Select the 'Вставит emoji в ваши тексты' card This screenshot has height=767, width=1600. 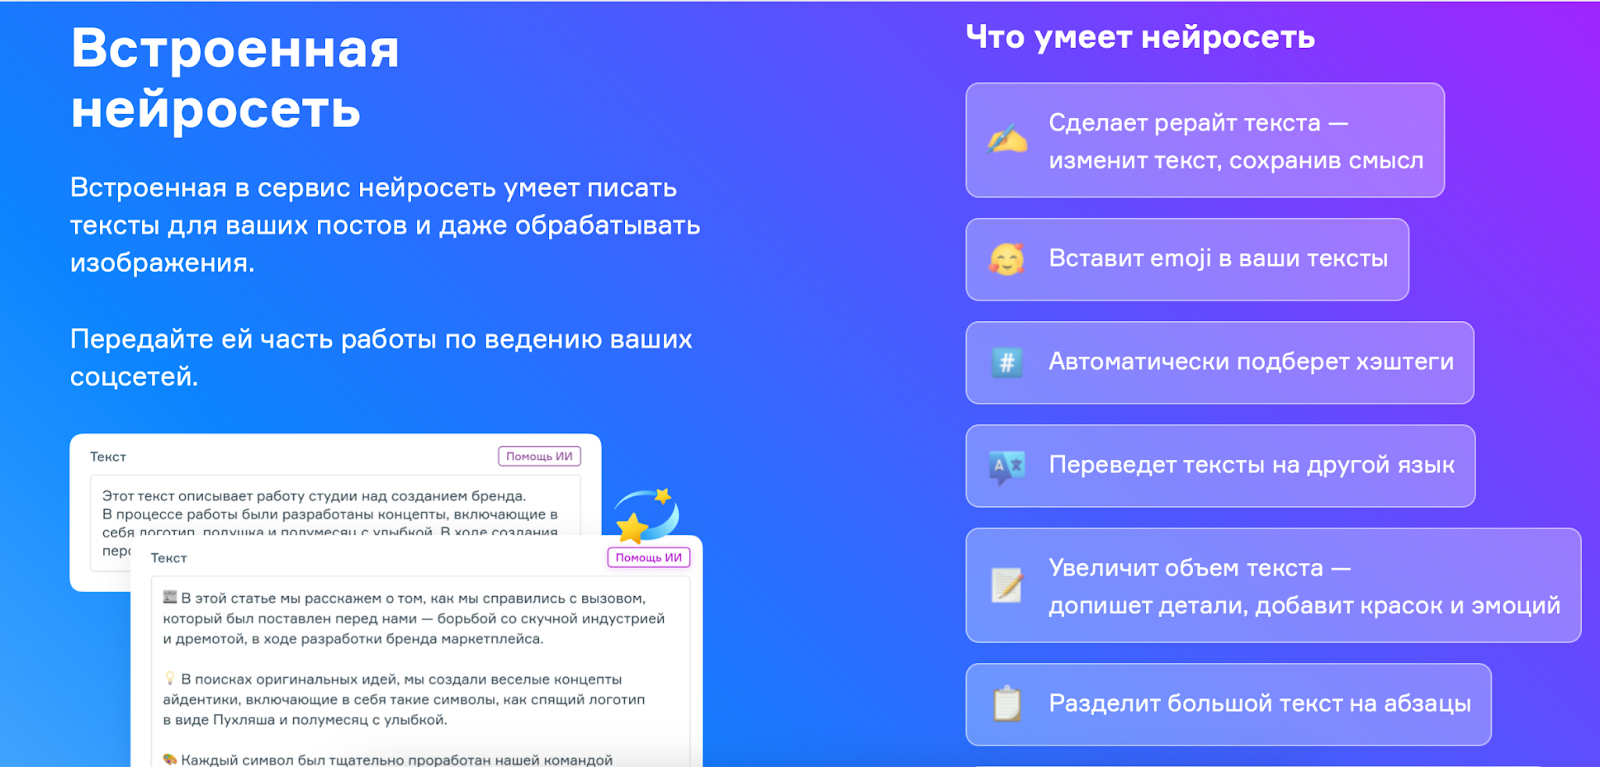(x=1187, y=259)
